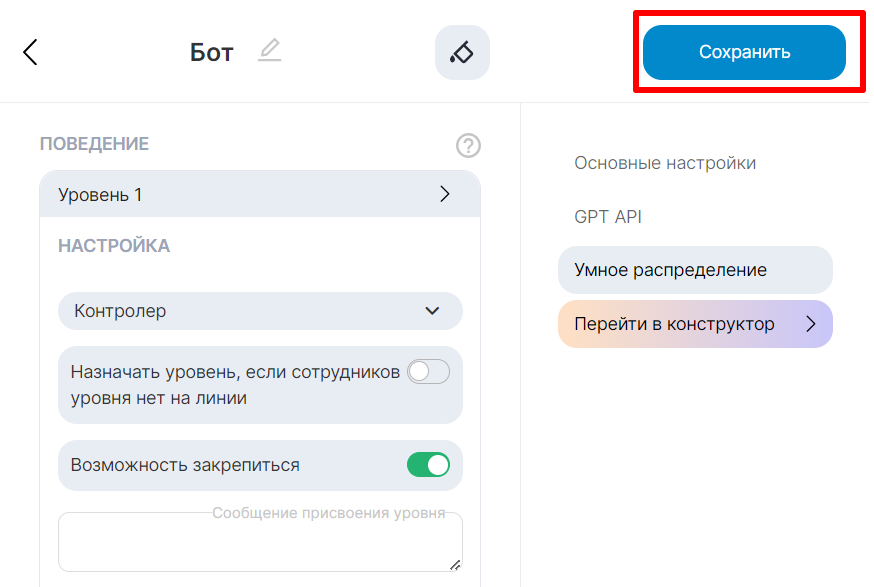Screen dimensions: 874x587
Task: Click the pencil icon next to Бот
Action: point(269,50)
